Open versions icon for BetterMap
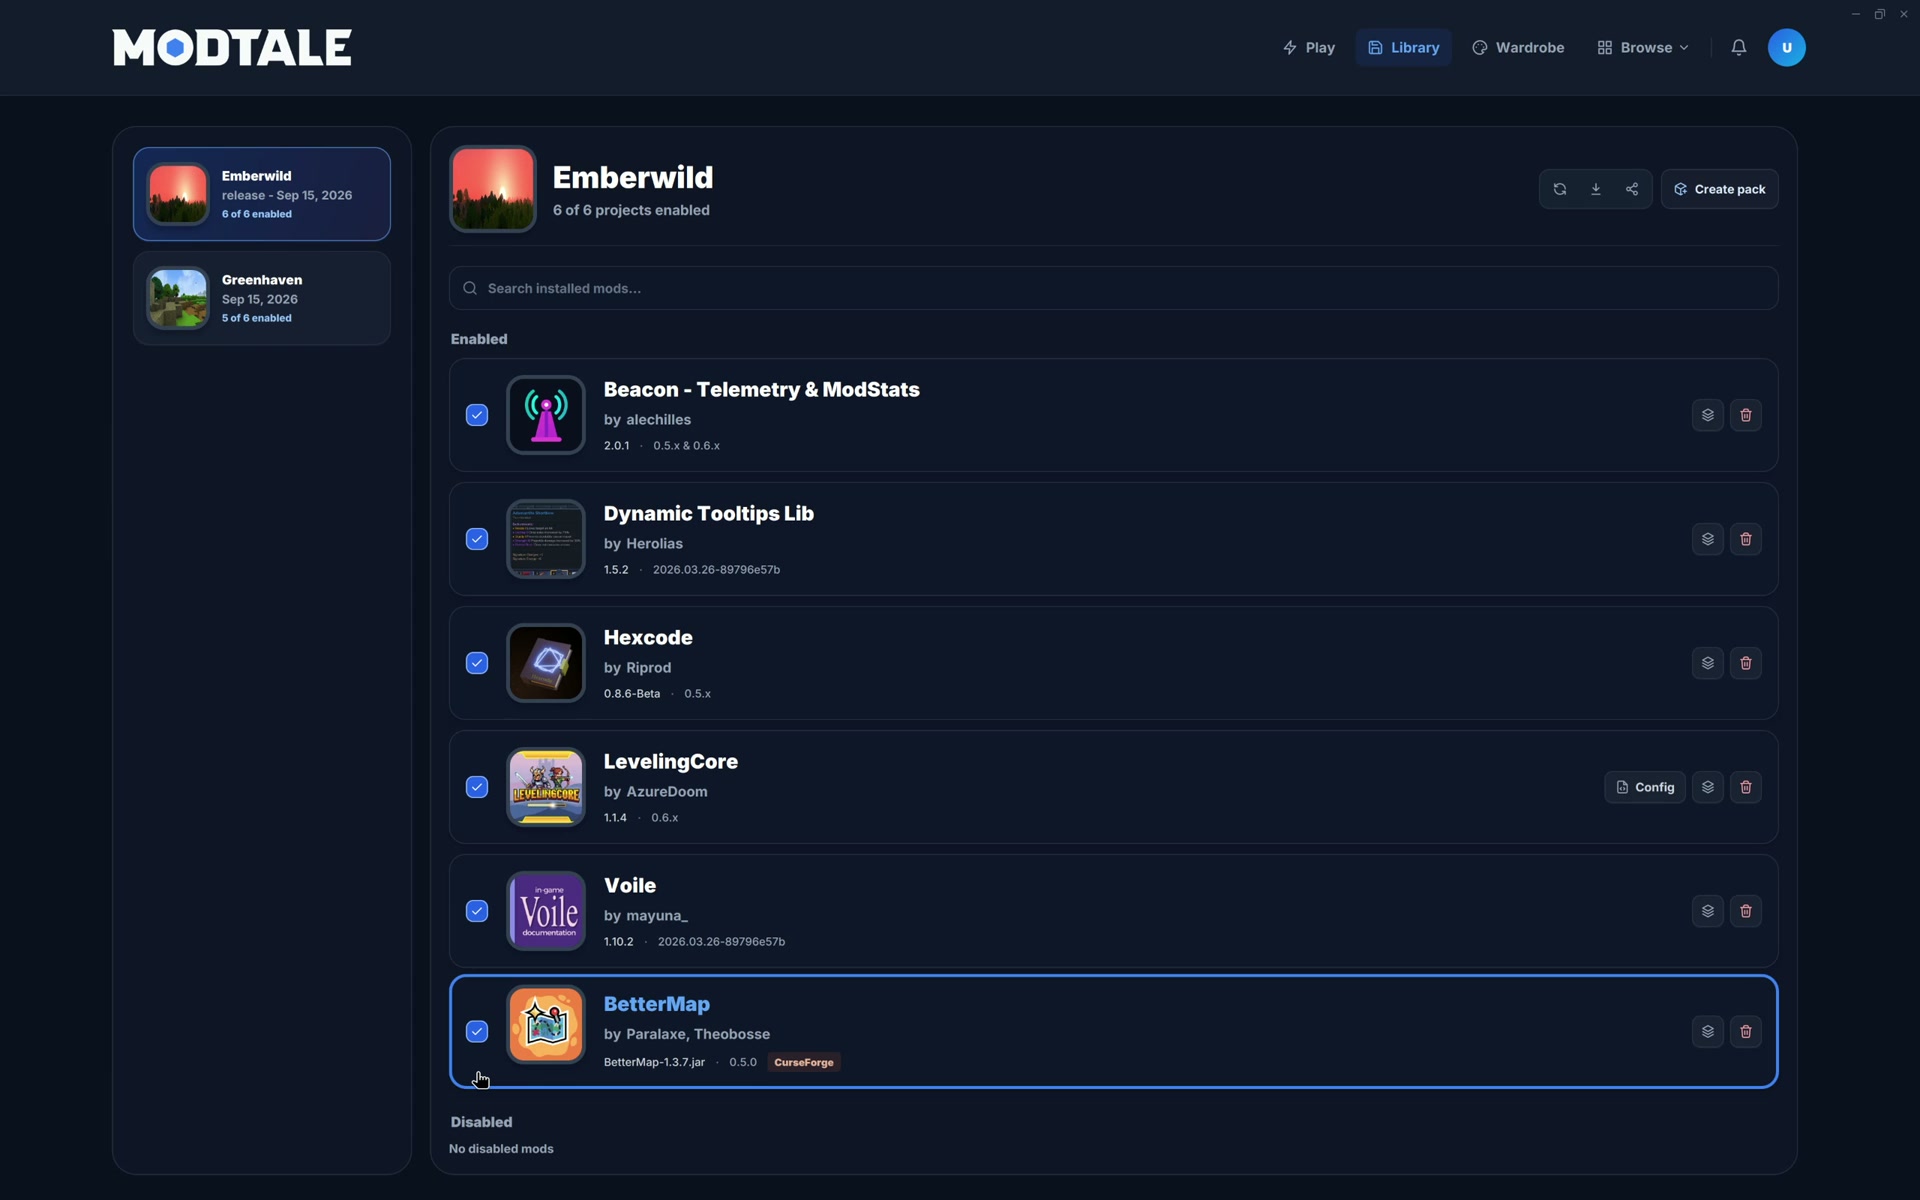The width and height of the screenshot is (1920, 1200). [x=1708, y=1031]
